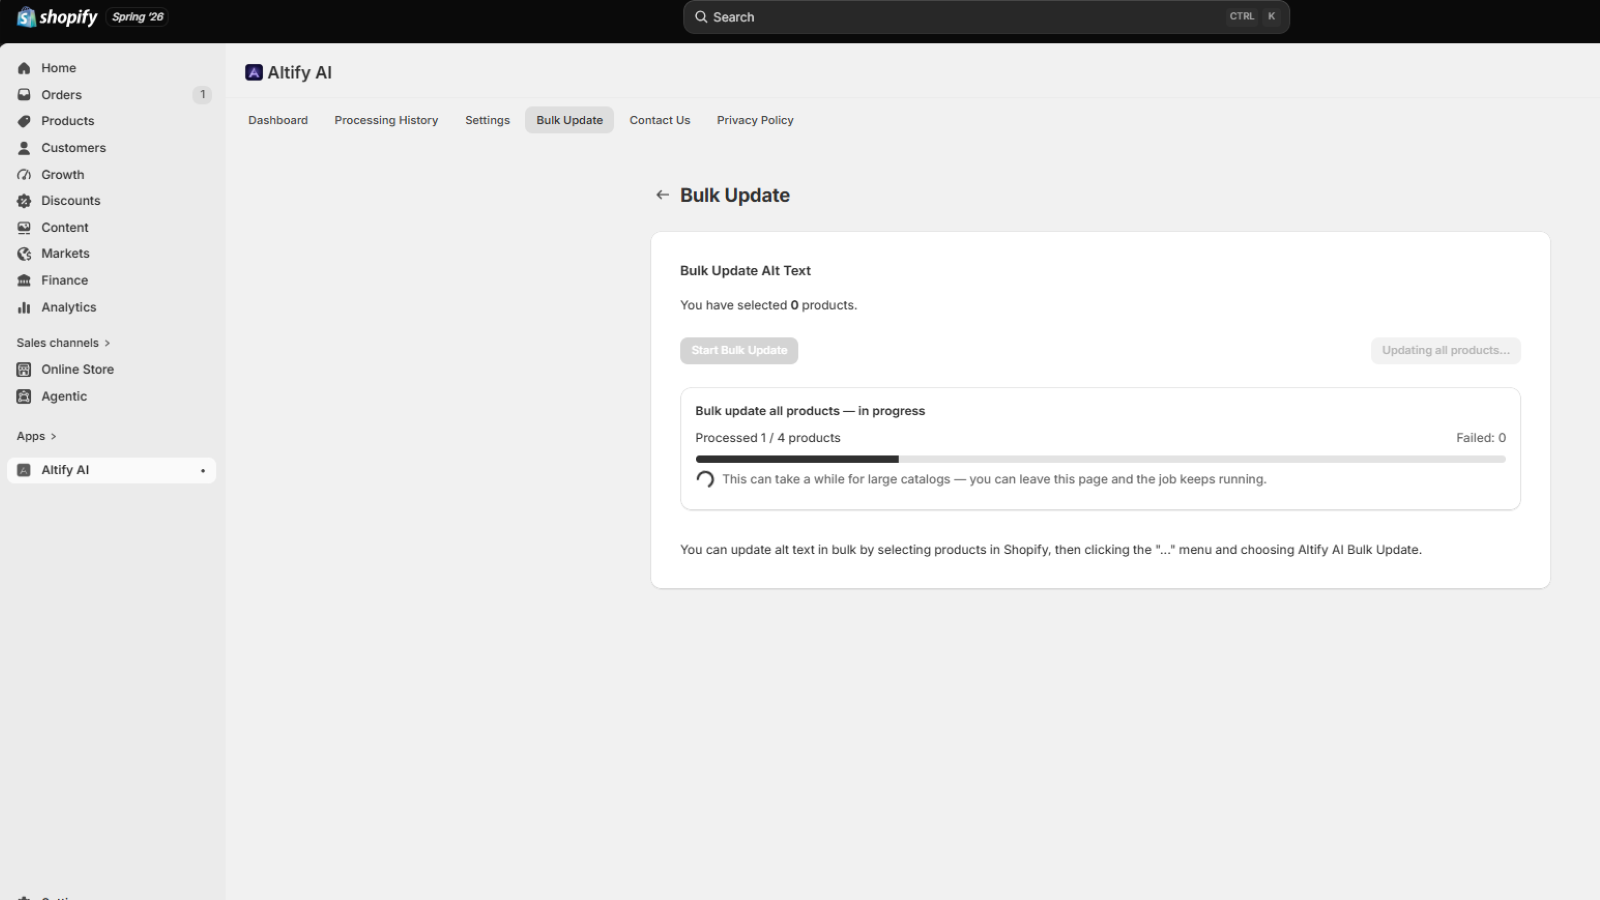Click the Finance bank icon
Image resolution: width=1600 pixels, height=900 pixels.
pyautogui.click(x=24, y=281)
